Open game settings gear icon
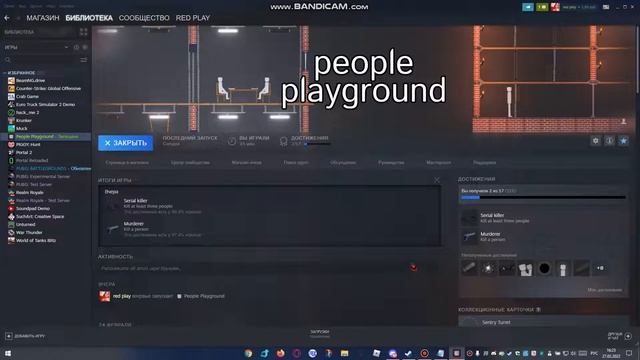Image resolution: width=640 pixels, height=360 pixels. click(596, 141)
